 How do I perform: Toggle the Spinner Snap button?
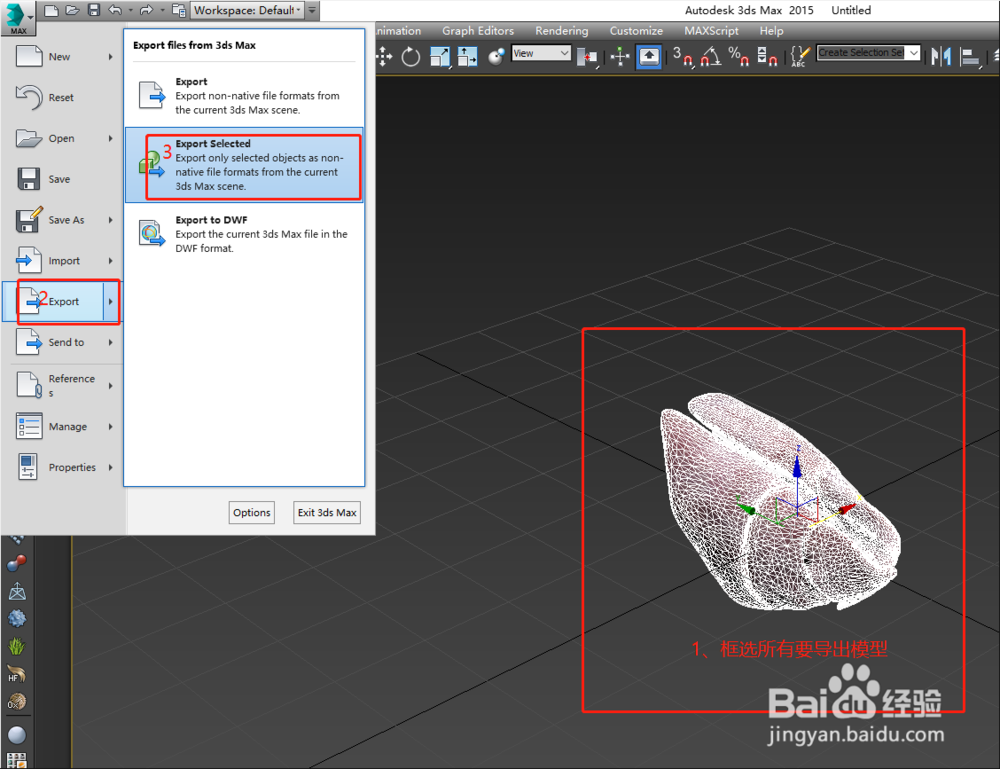coord(767,57)
